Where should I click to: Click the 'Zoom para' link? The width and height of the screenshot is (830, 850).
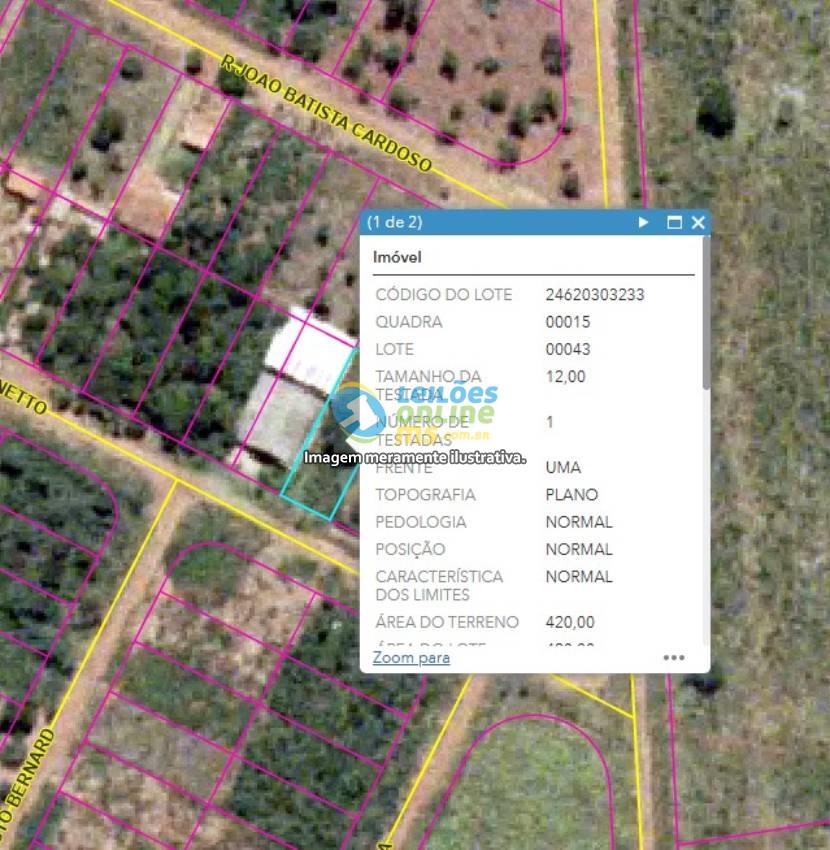[x=411, y=658]
